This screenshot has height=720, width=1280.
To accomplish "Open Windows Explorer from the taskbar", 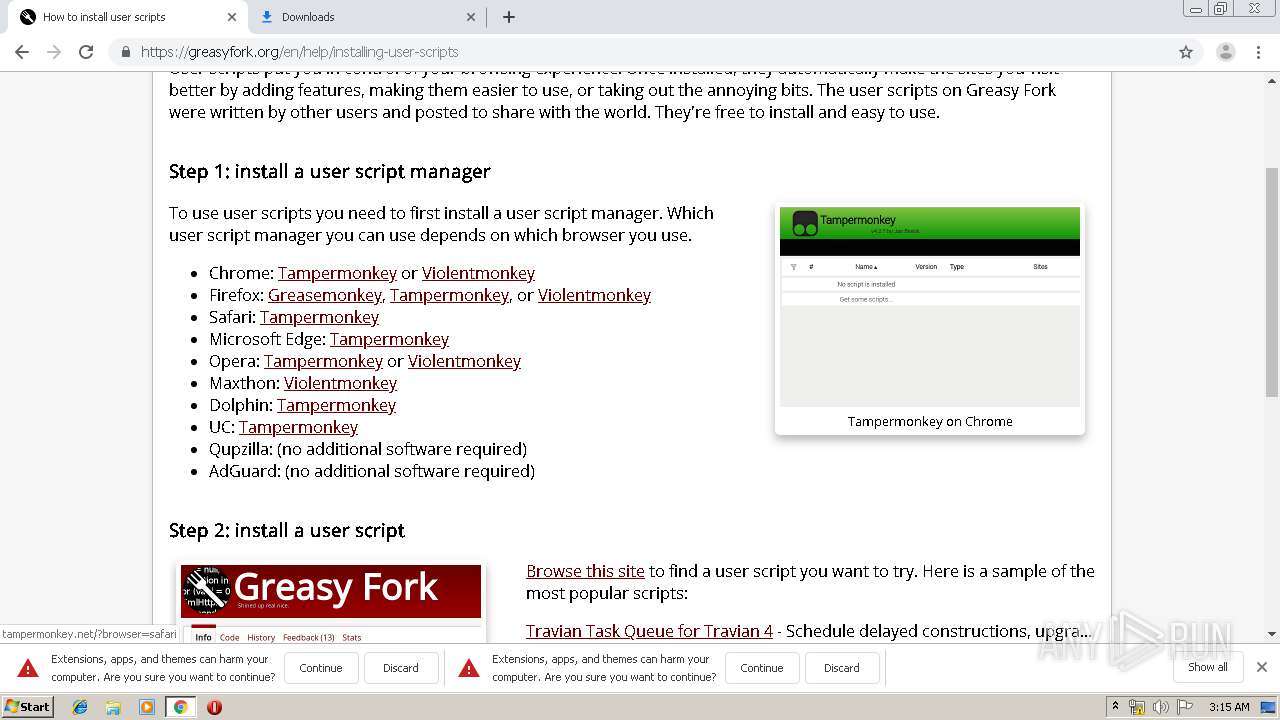I will (113, 707).
